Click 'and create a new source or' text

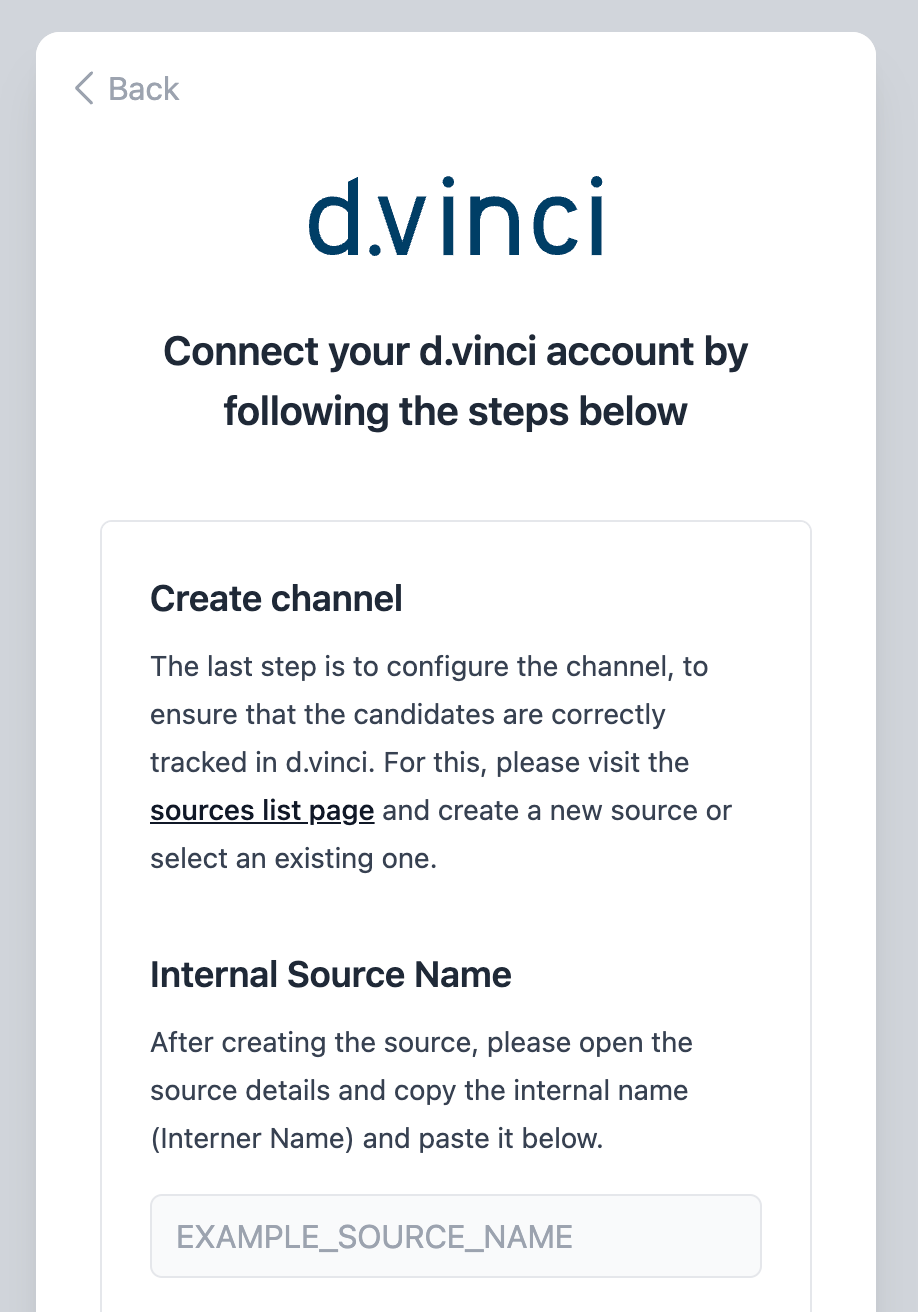point(557,811)
